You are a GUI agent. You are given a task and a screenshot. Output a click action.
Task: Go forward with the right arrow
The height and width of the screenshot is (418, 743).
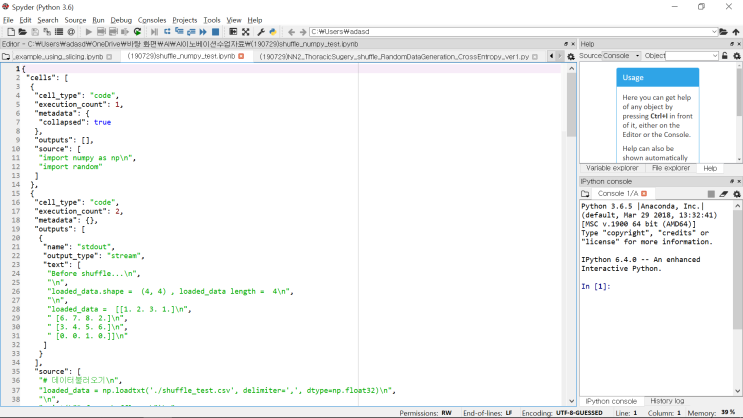(x=303, y=32)
